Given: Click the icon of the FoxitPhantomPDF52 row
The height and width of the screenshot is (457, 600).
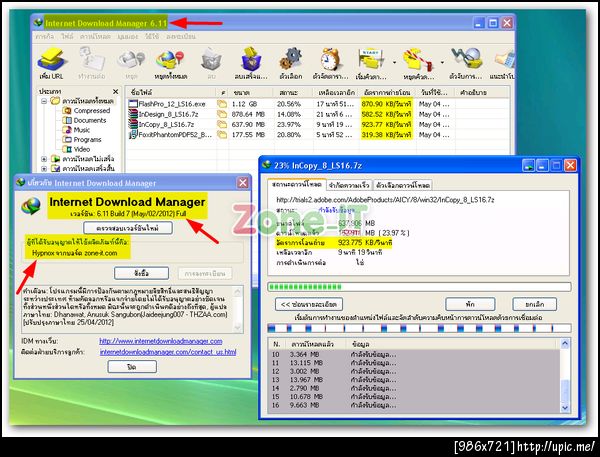Looking at the screenshot, I should [133, 134].
